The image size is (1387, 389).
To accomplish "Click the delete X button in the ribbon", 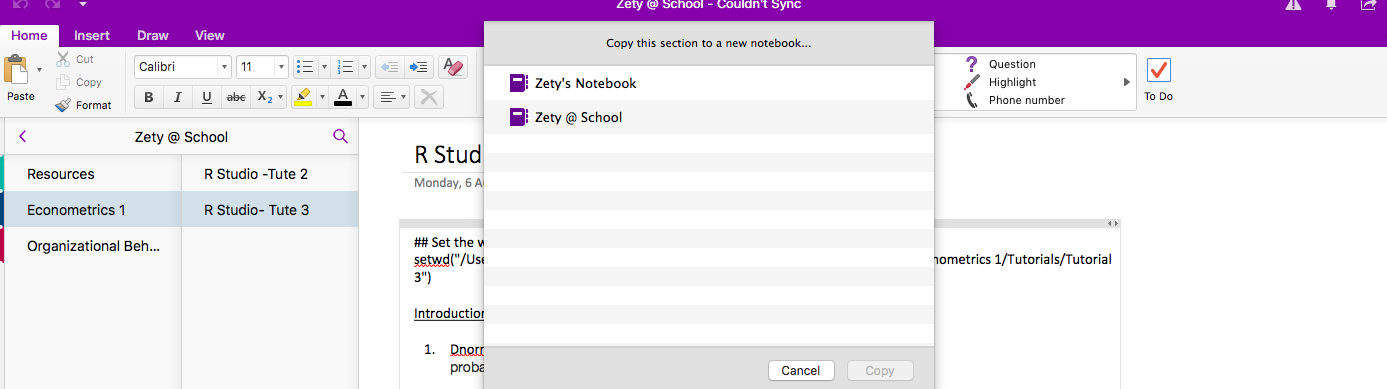I will pyautogui.click(x=429, y=97).
